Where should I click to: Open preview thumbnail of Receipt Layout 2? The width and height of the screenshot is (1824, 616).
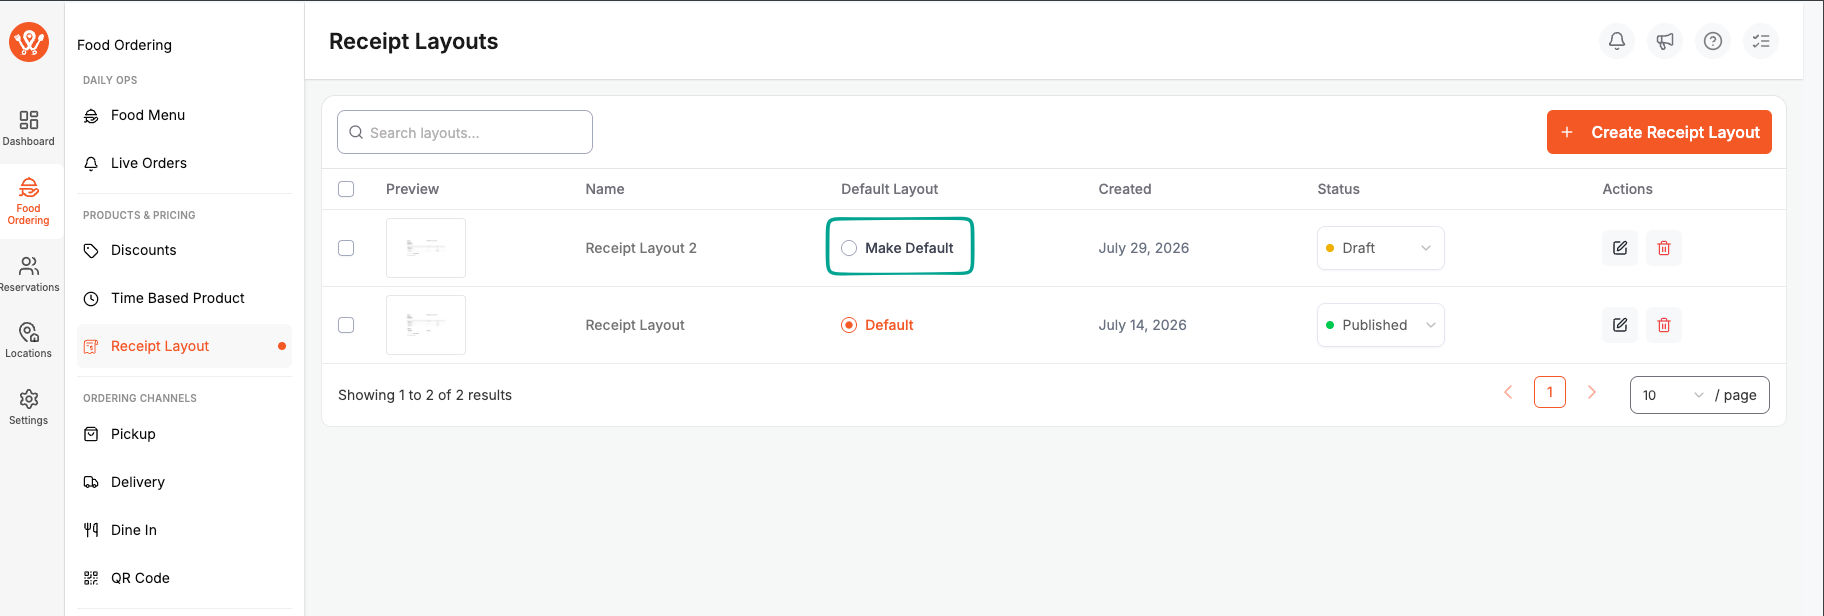426,248
